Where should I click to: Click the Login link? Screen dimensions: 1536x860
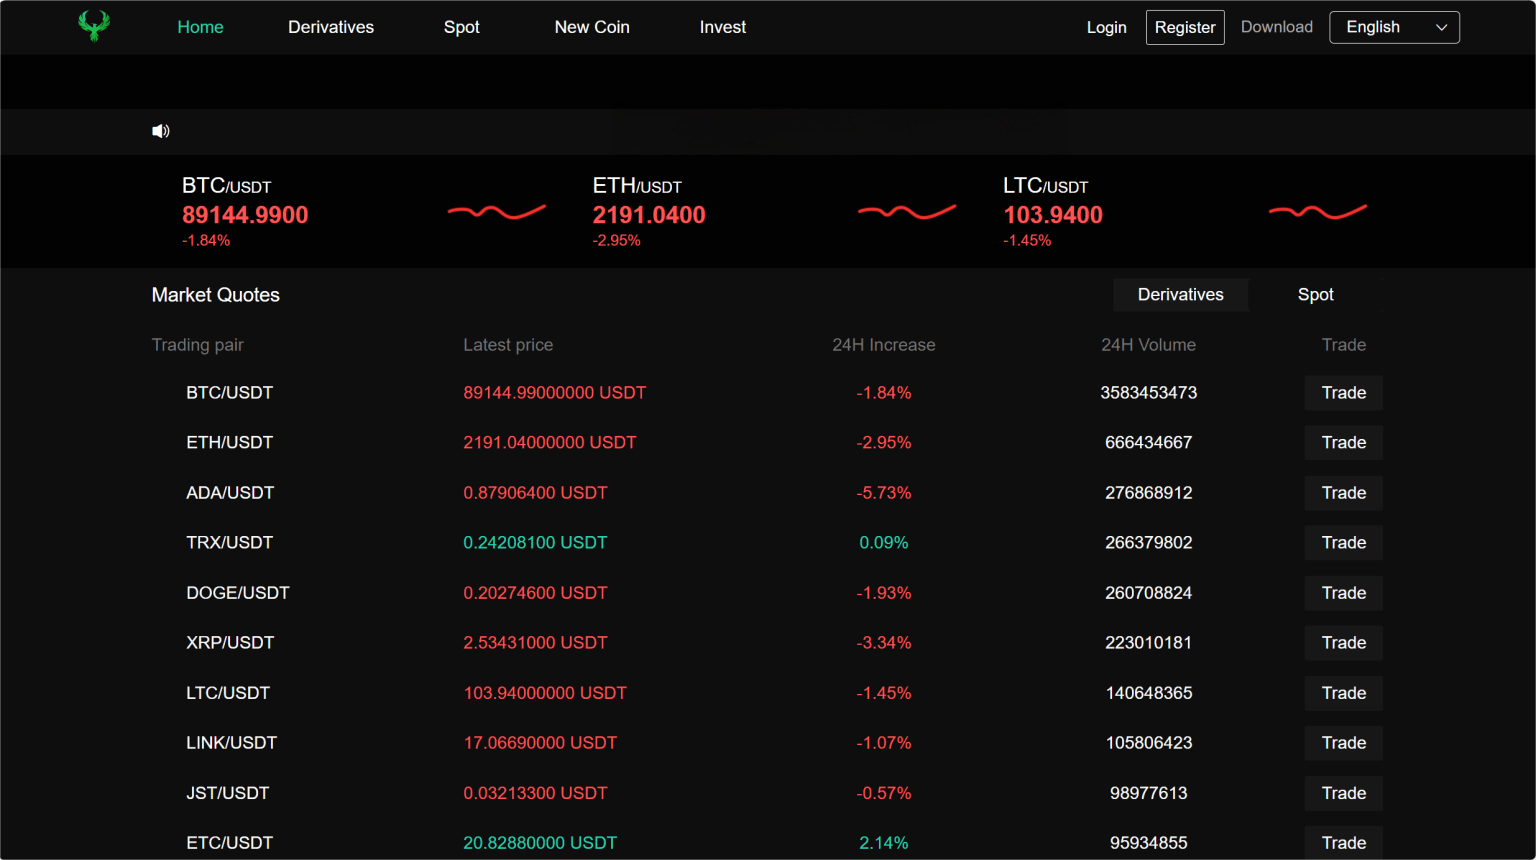pyautogui.click(x=1106, y=27)
